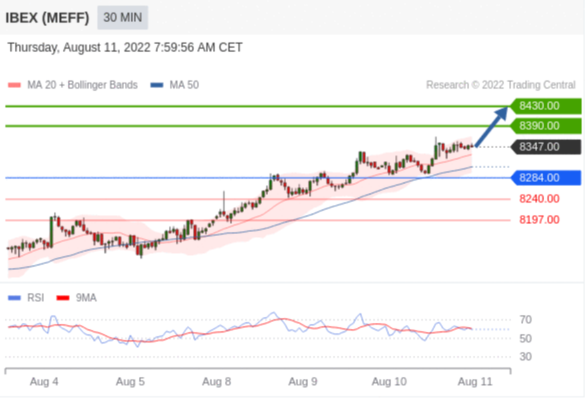Viewport: 586px width, 401px height.
Task: Select the 8347.00 current price tag
Action: (x=546, y=147)
